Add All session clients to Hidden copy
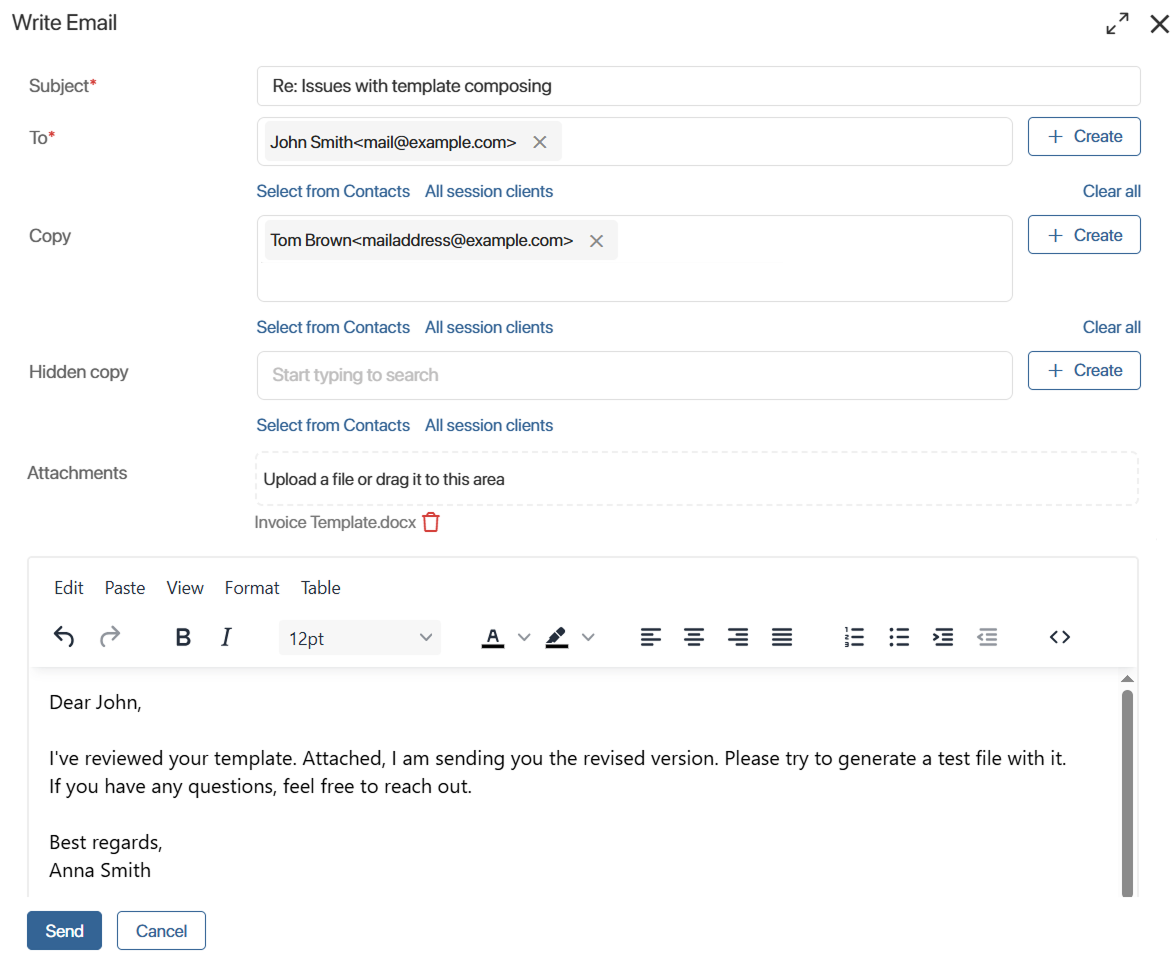The height and width of the screenshot is (953, 1172). click(x=489, y=425)
